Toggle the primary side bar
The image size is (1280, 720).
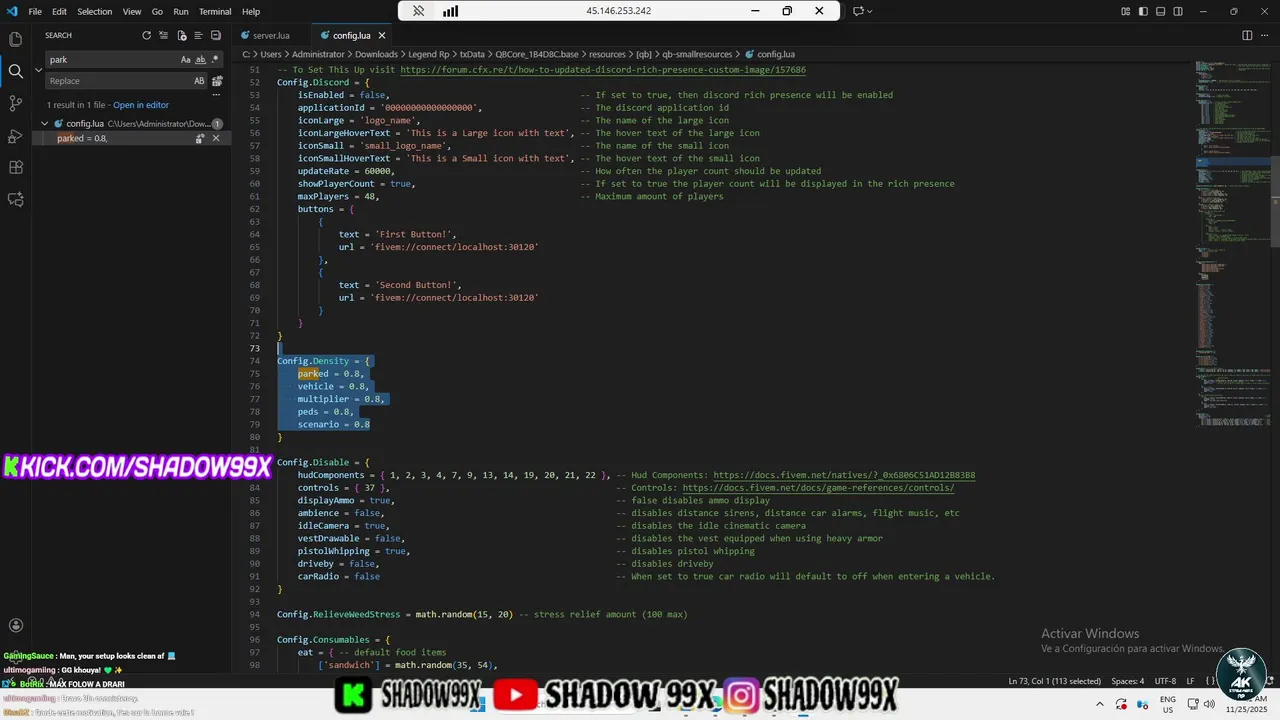coord(1143,11)
